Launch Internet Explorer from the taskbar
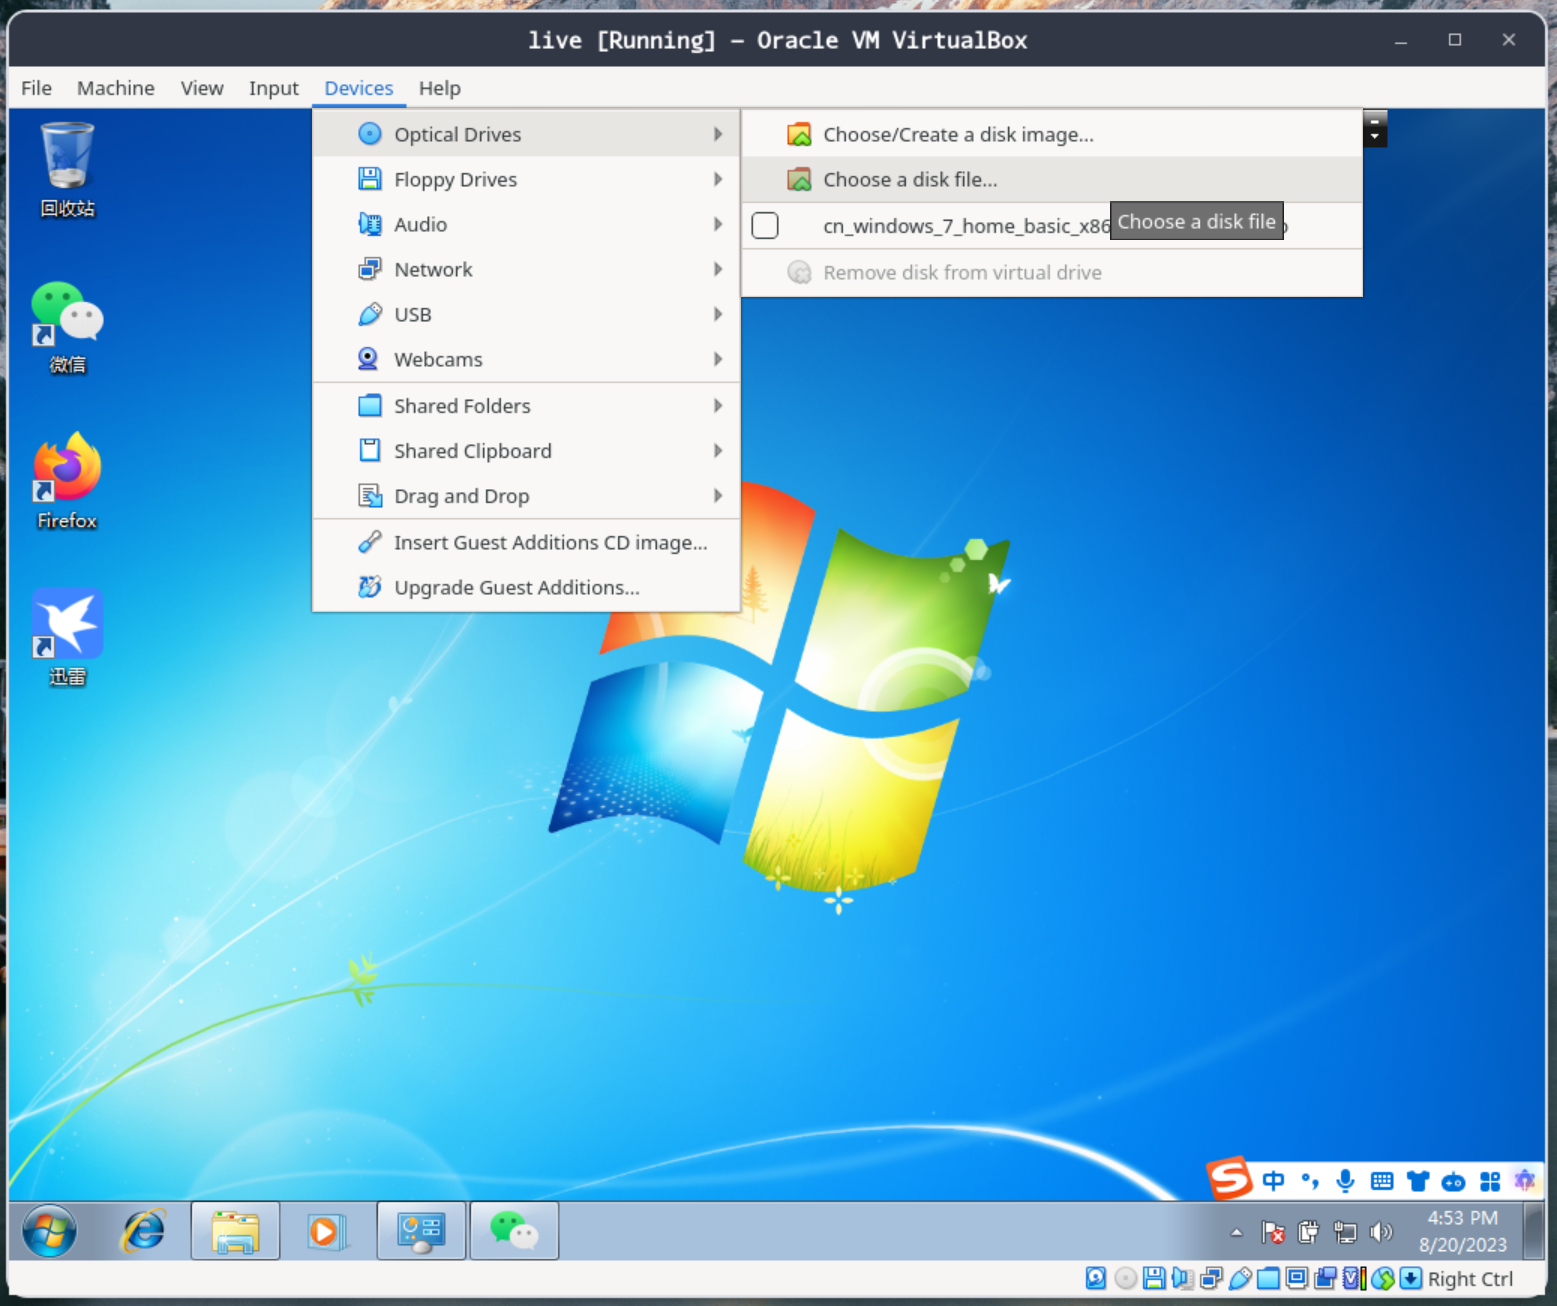Screen dimensions: 1557x1306 144,1231
